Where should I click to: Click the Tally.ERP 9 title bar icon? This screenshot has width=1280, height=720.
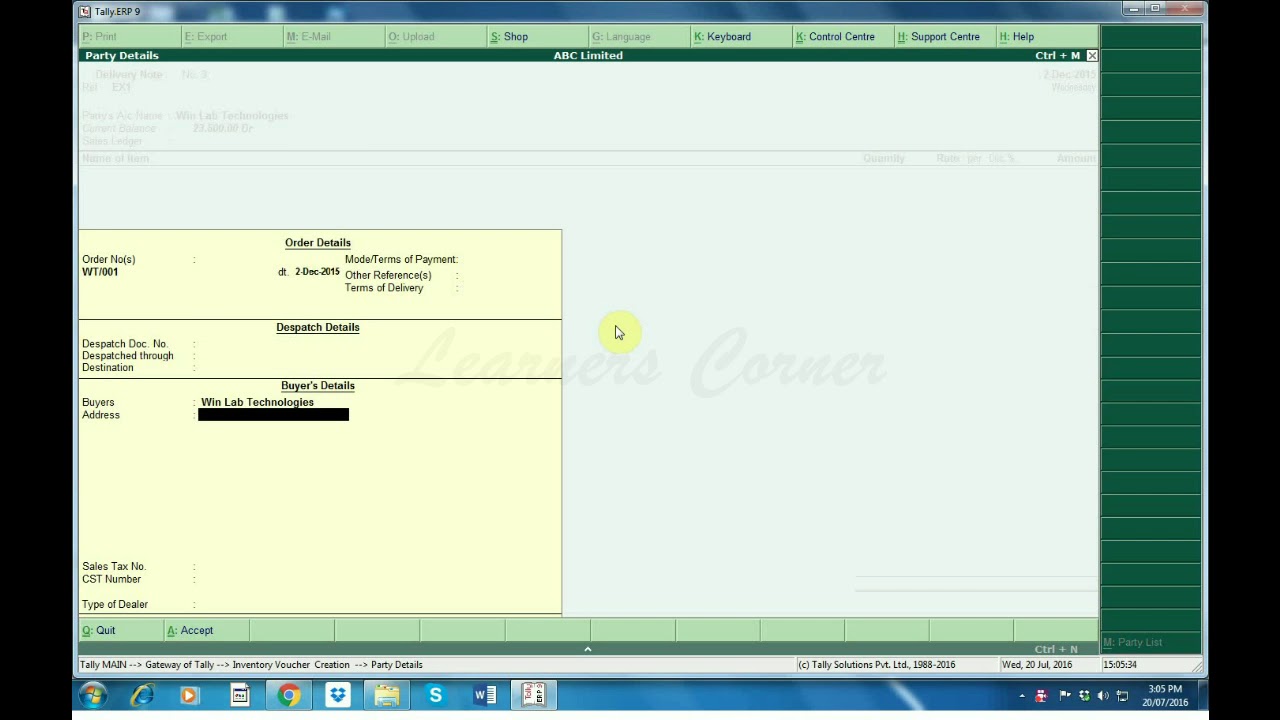coord(85,11)
